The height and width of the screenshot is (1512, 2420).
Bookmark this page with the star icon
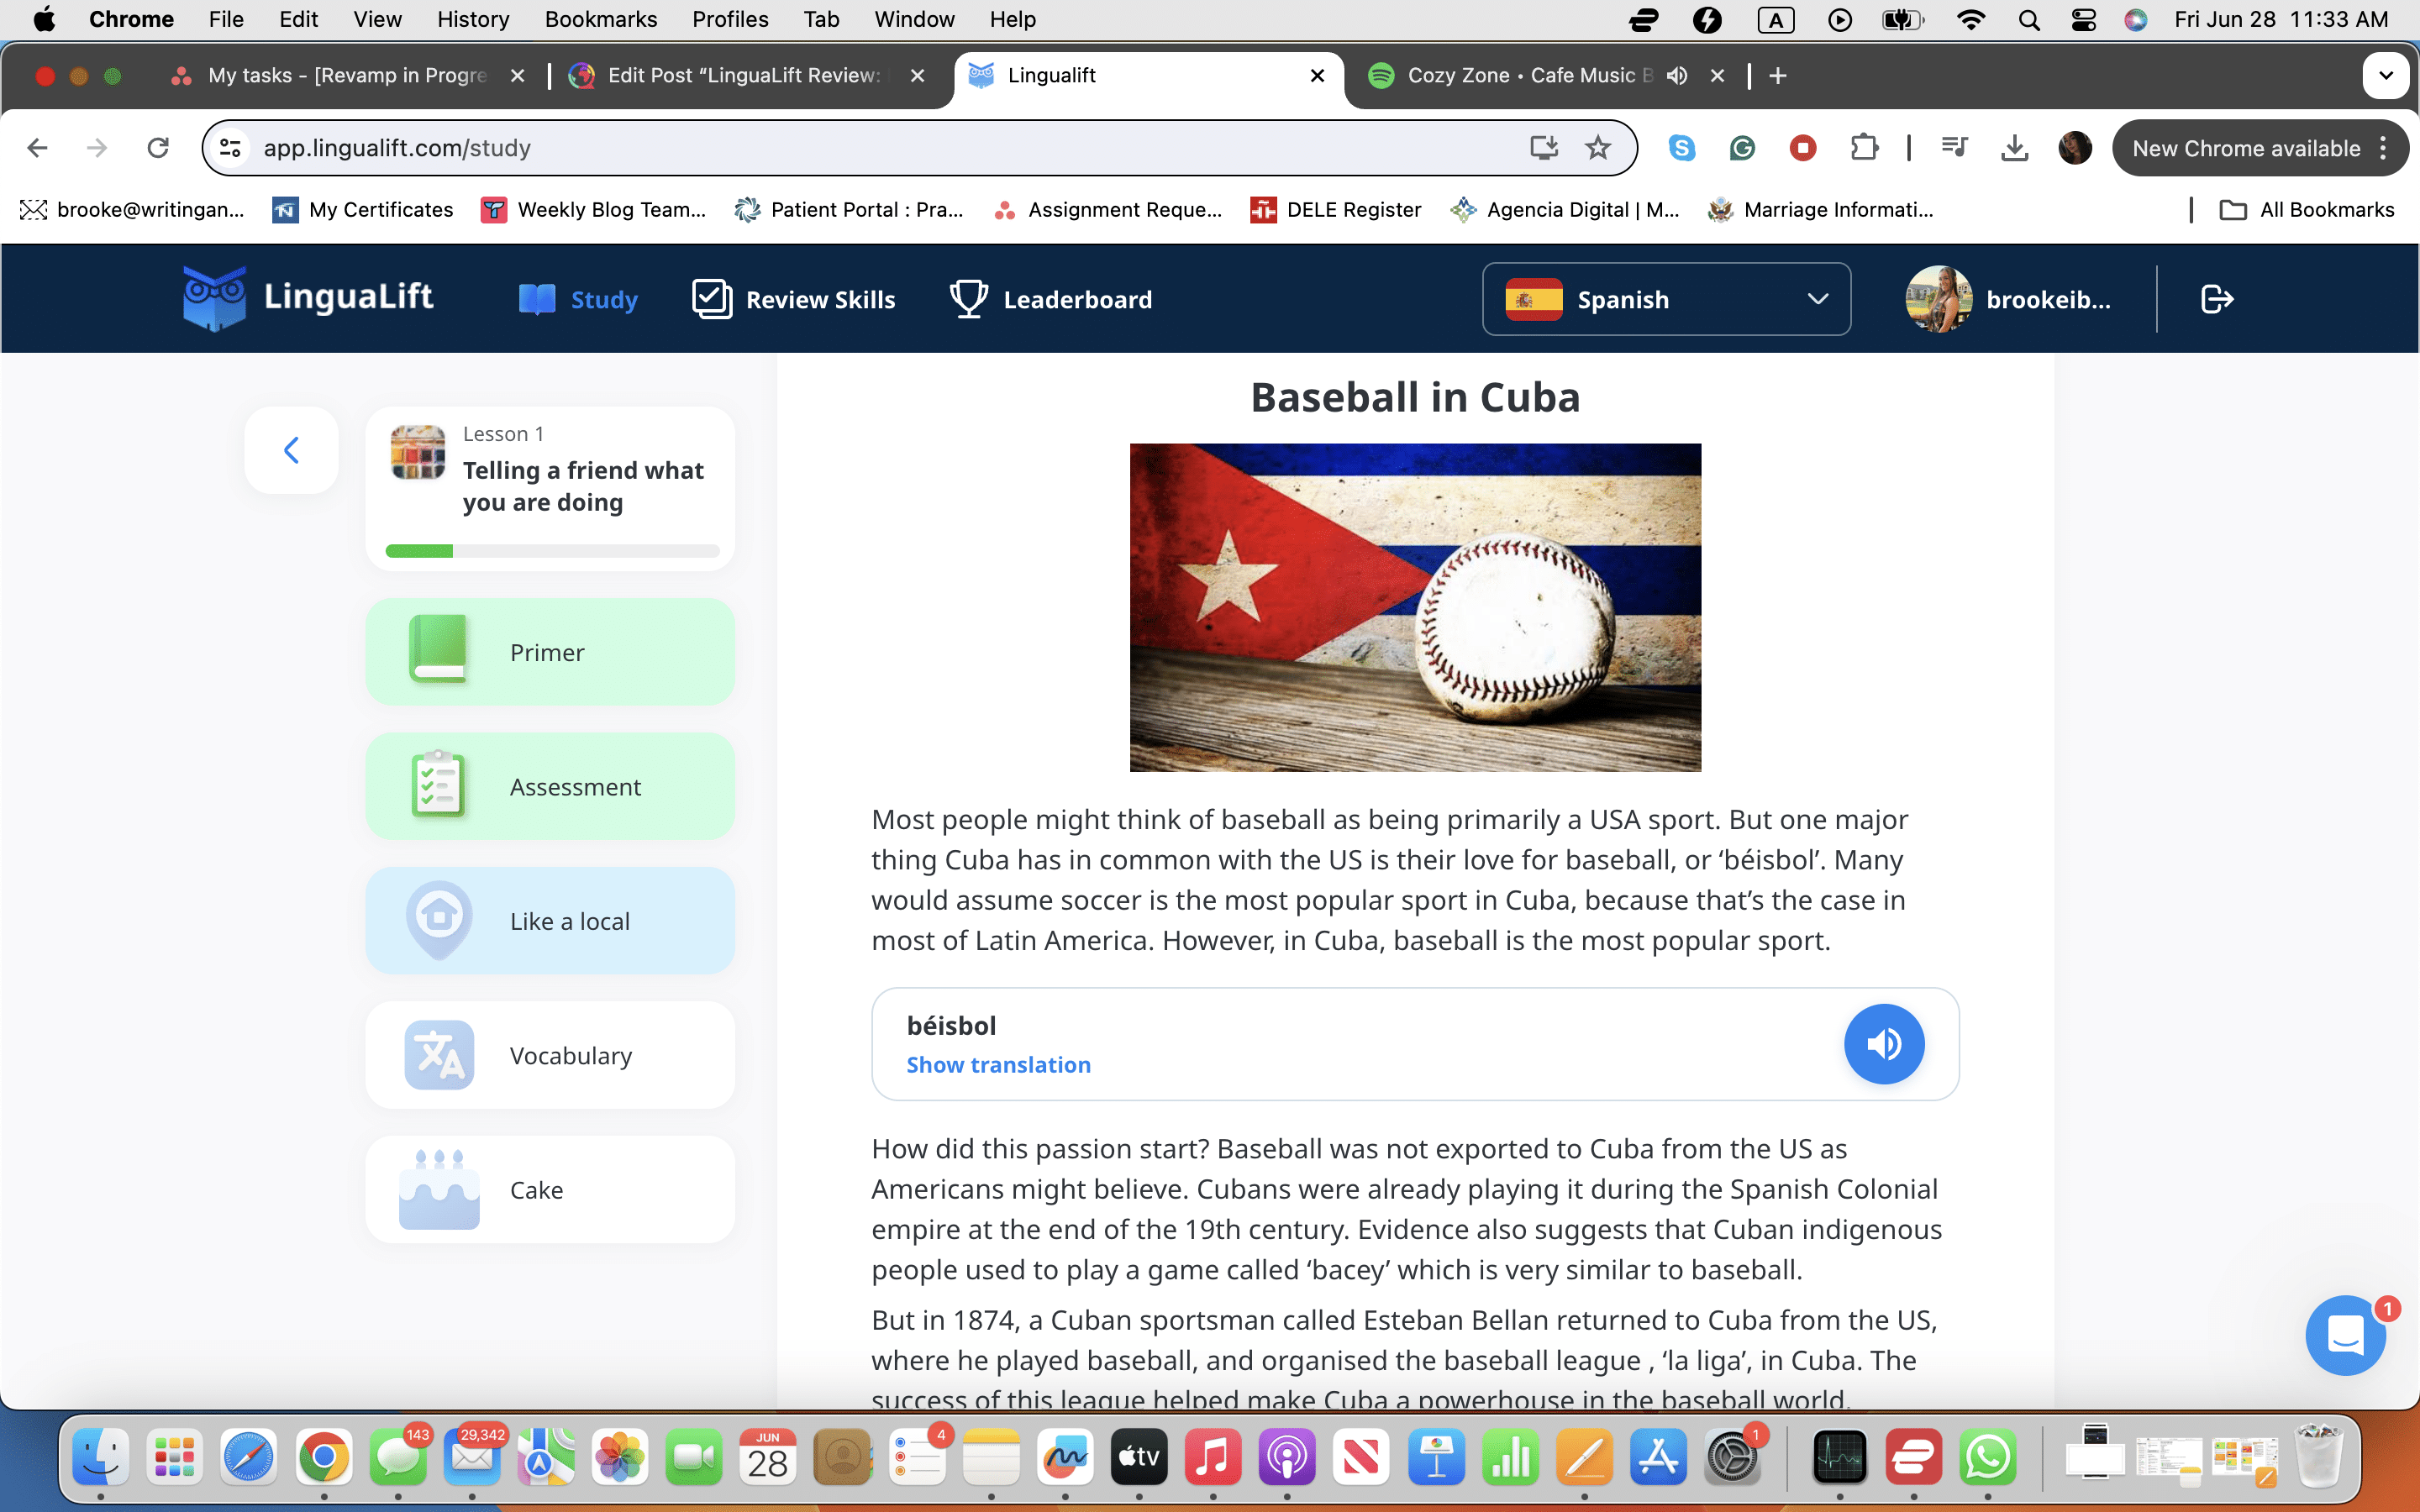click(x=1598, y=148)
